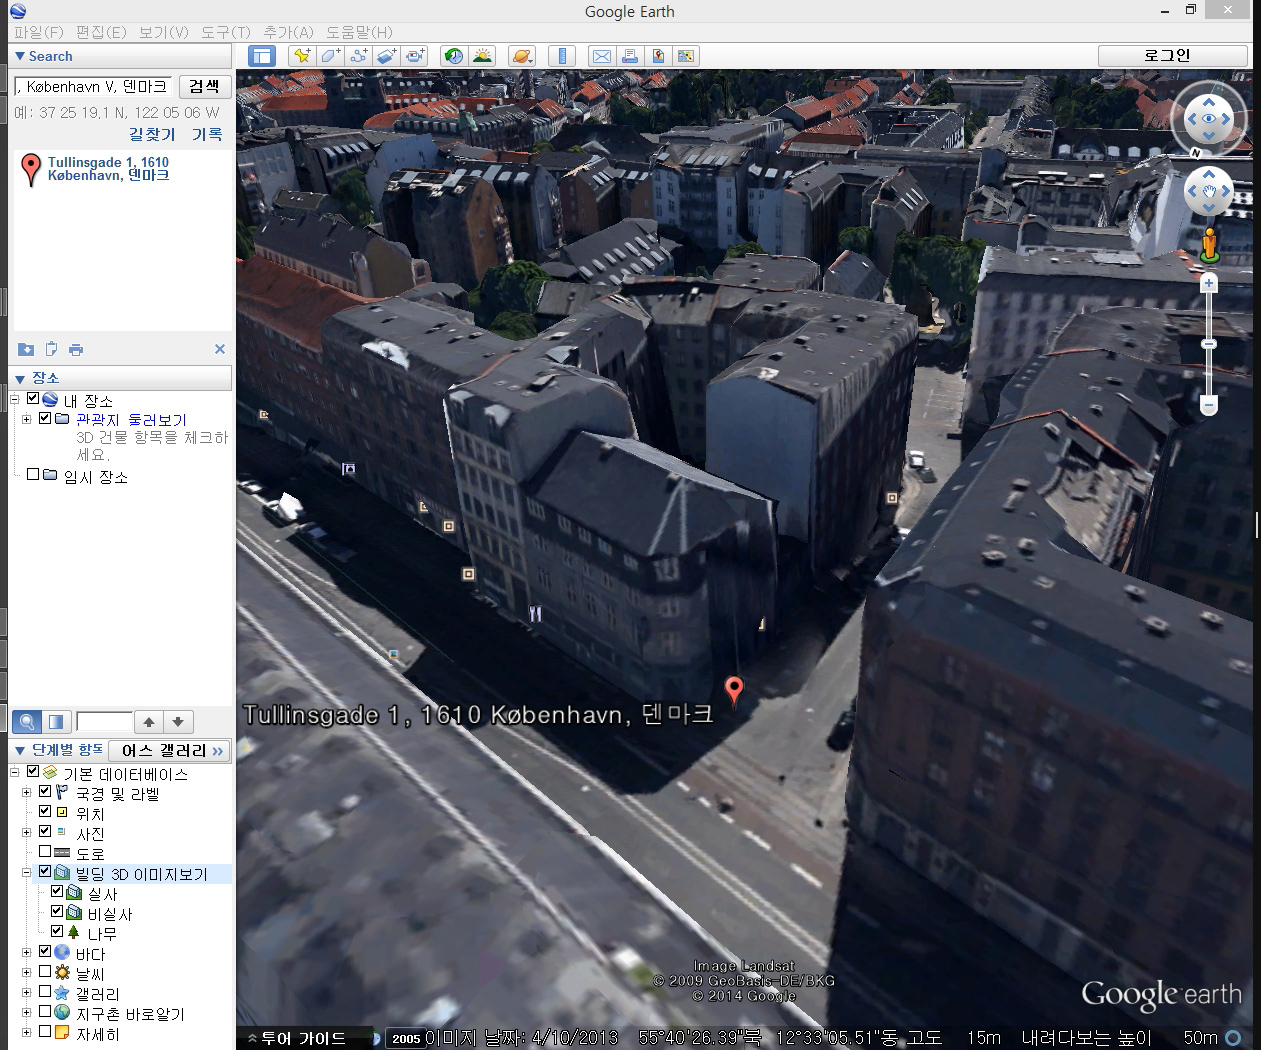This screenshot has width=1261, height=1050.
Task: Click the places filter text field
Action: (x=104, y=721)
